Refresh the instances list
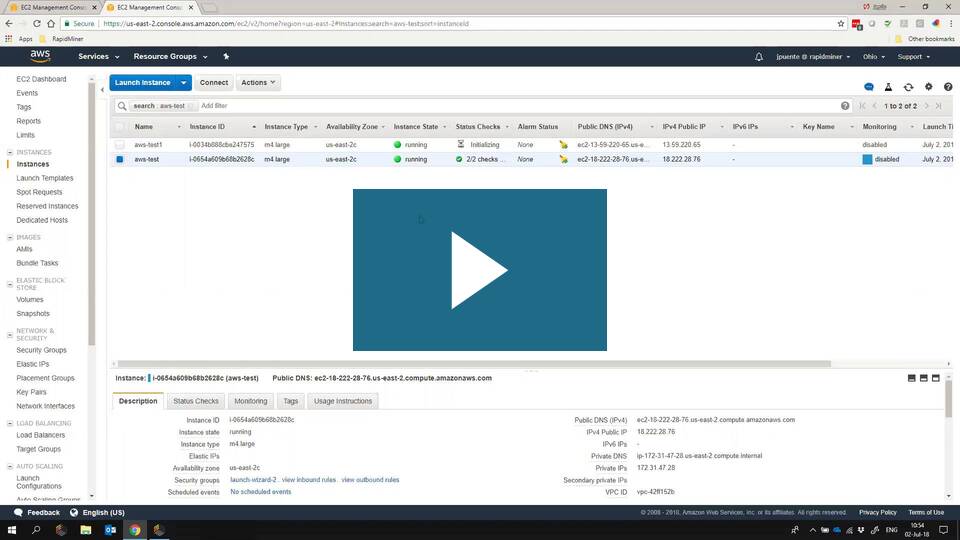This screenshot has height=540, width=960. click(x=909, y=87)
